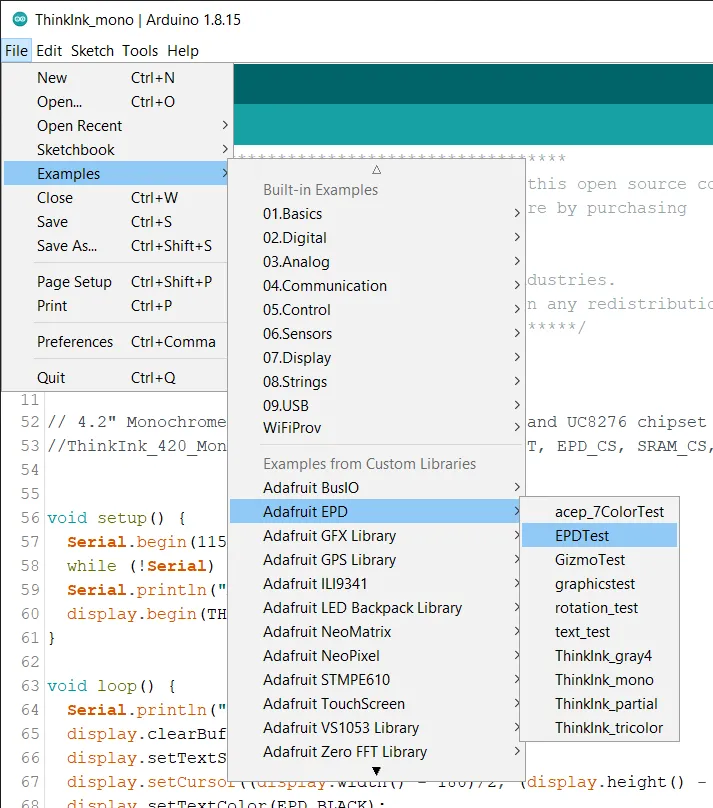Click the scroll-up triangle atop the Examples submenu
This screenshot has width=713, height=808.
pos(376,171)
